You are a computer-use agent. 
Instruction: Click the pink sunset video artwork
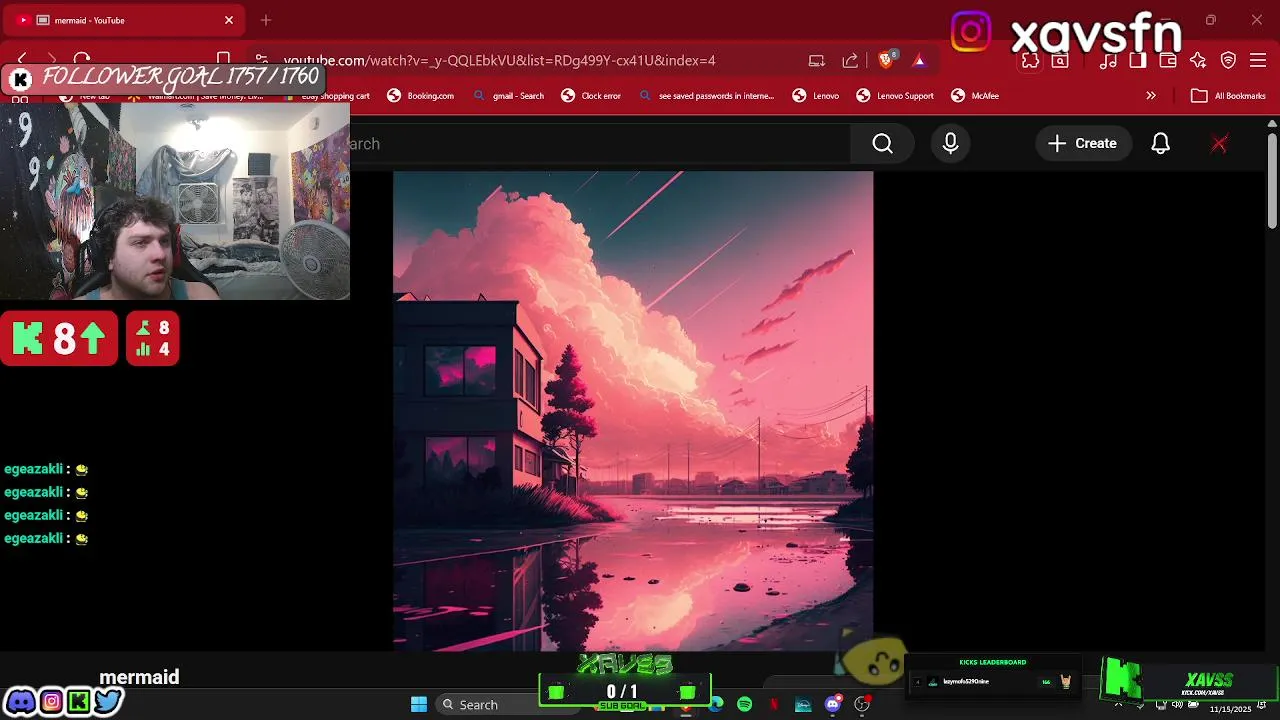633,411
